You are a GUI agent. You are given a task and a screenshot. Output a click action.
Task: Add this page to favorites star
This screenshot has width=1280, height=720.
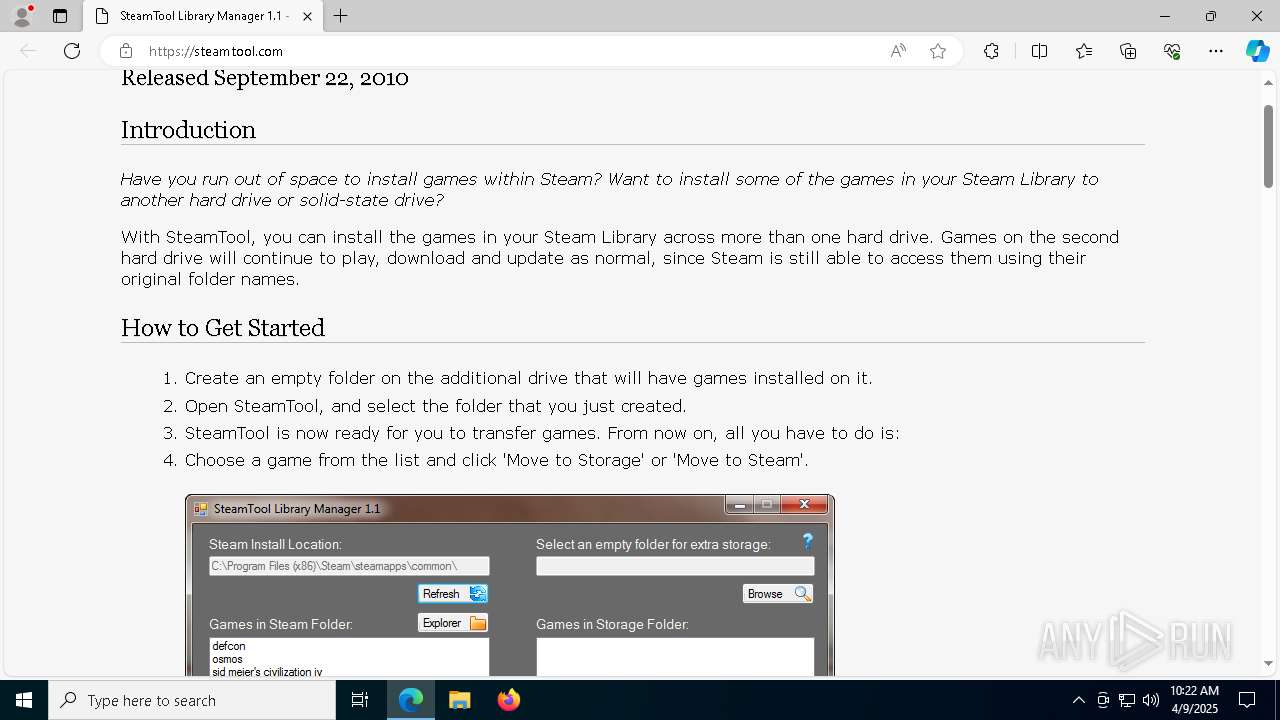tap(938, 51)
